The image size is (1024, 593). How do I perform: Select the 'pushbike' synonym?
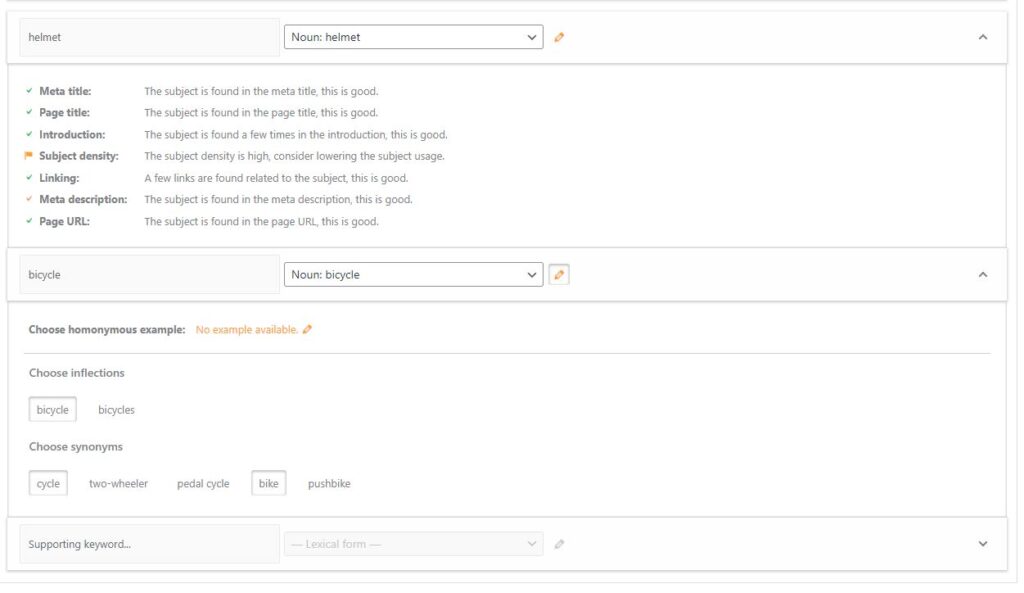tap(329, 483)
